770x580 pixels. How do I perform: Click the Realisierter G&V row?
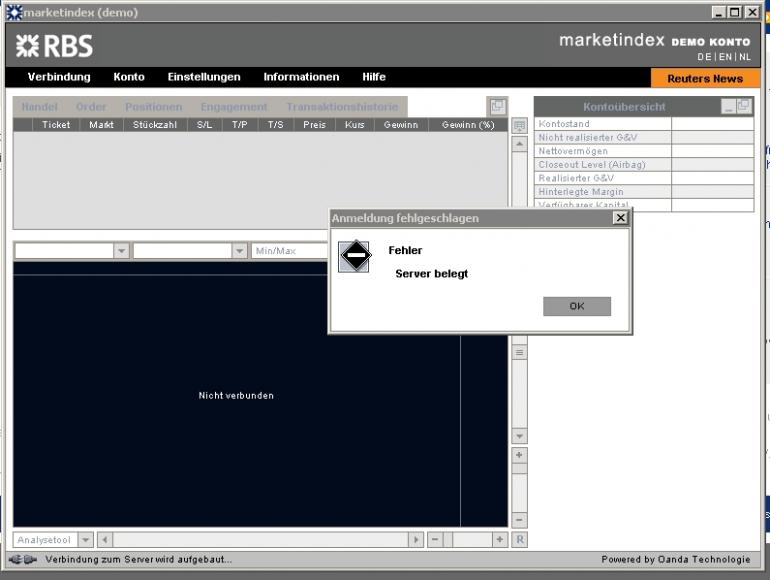point(644,178)
